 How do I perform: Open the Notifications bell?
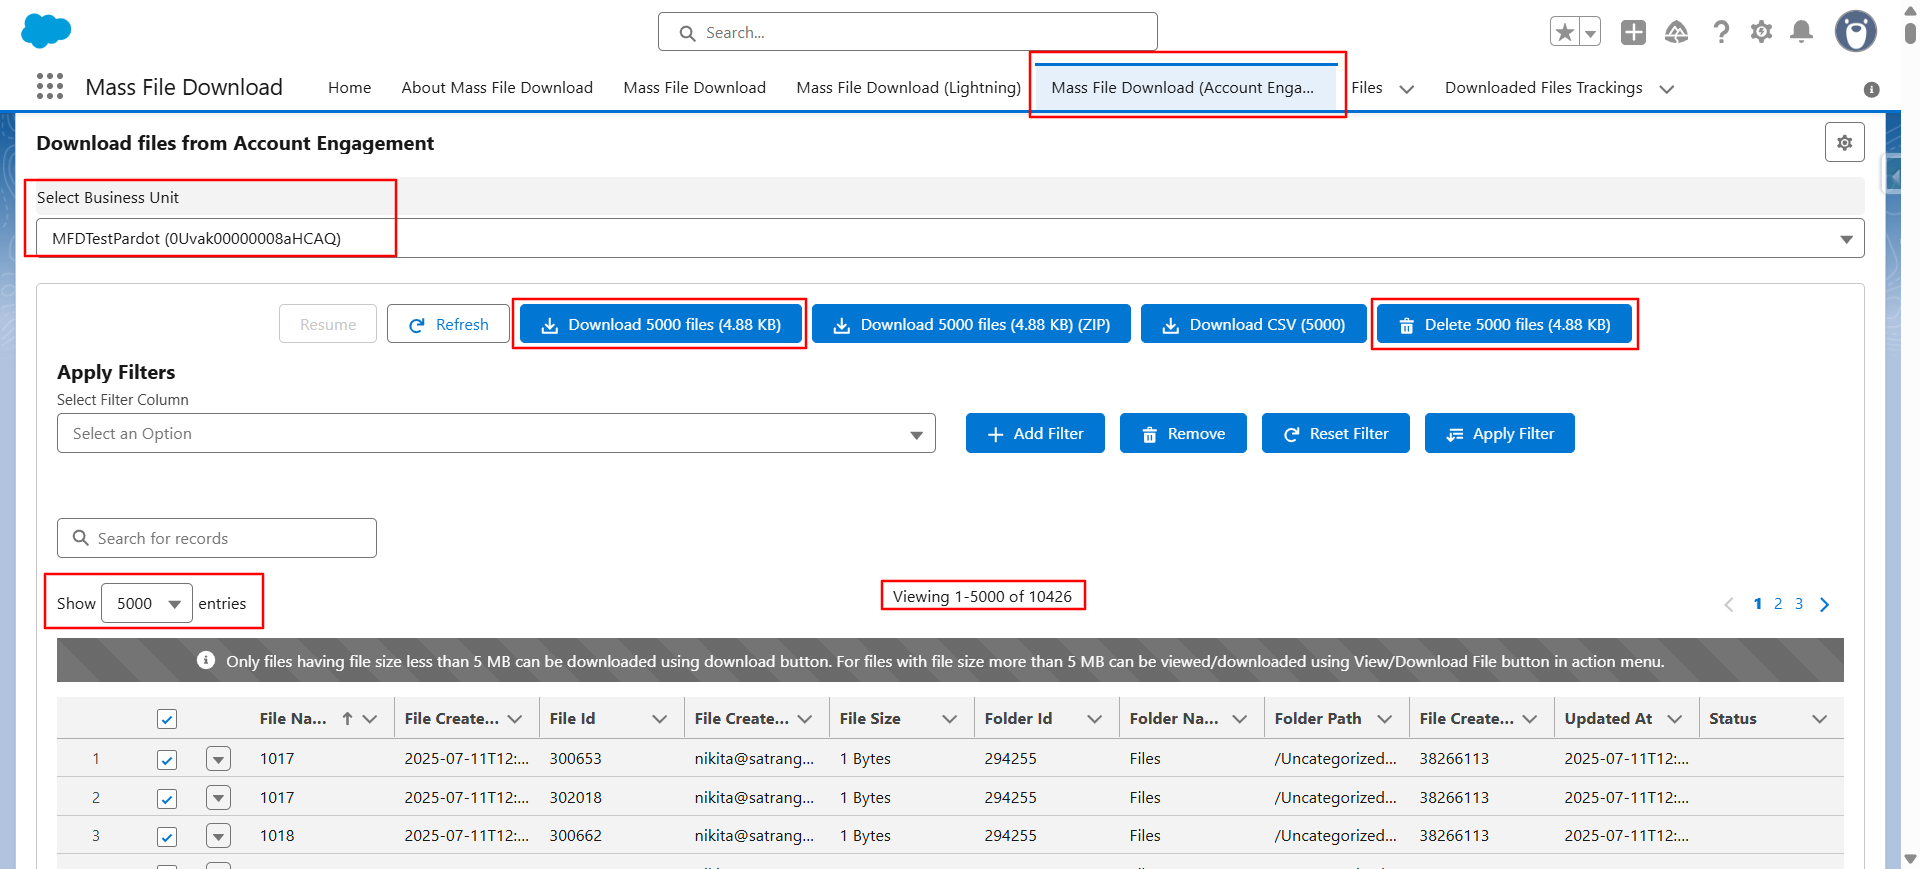click(x=1801, y=32)
